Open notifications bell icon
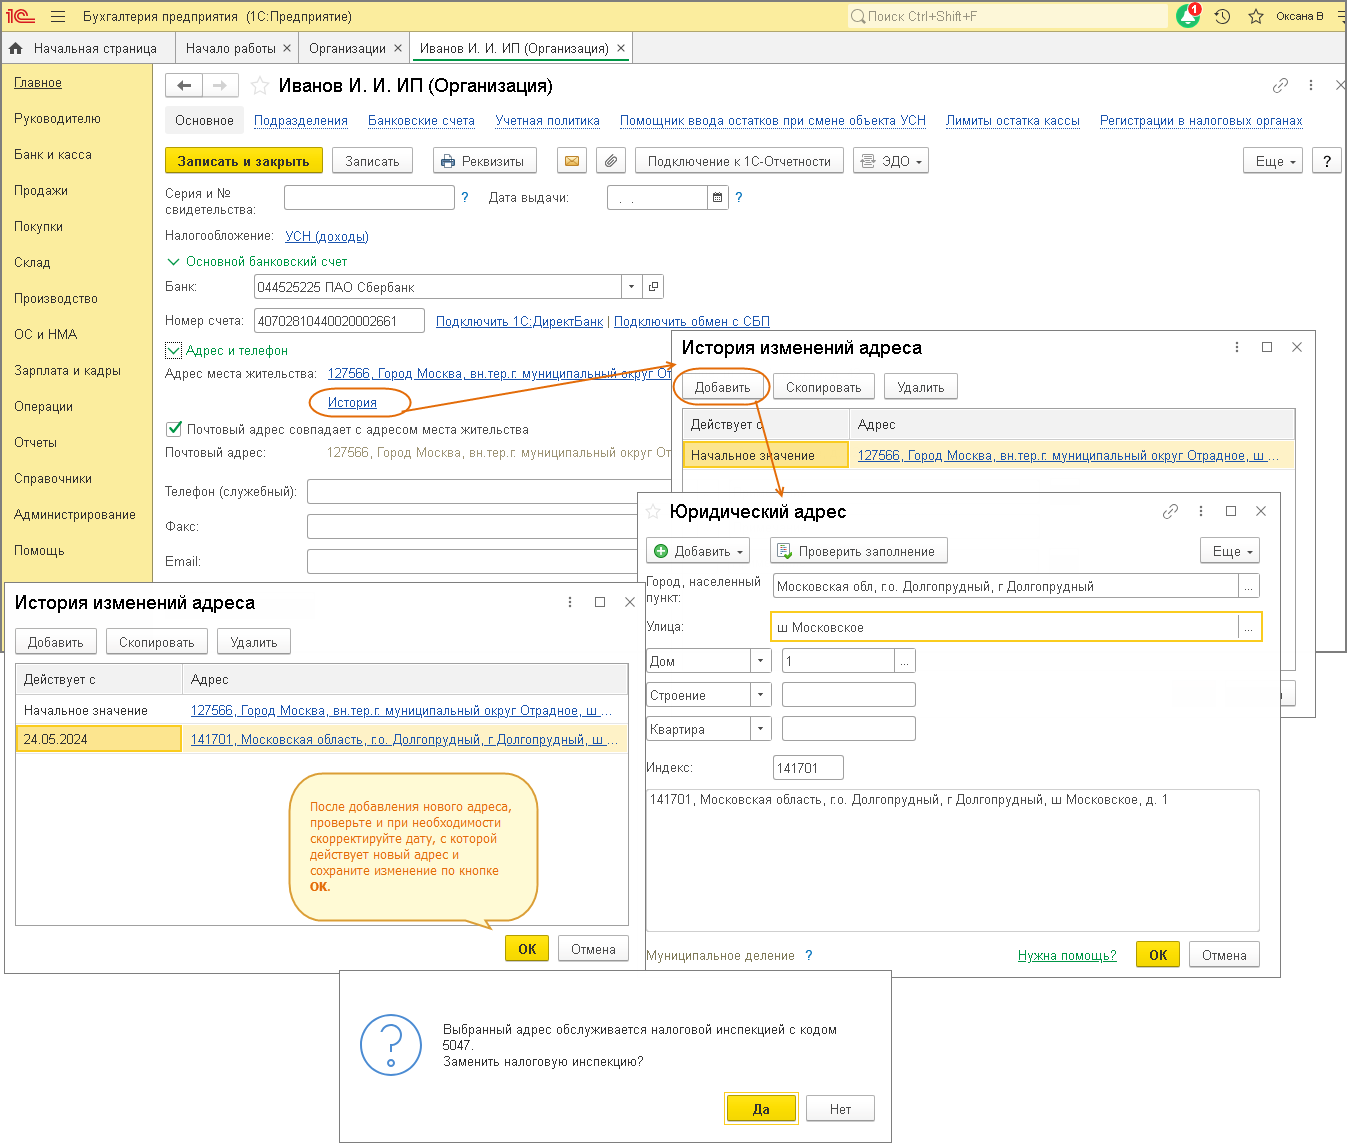Viewport: 1347px width, 1144px height. pos(1188,16)
